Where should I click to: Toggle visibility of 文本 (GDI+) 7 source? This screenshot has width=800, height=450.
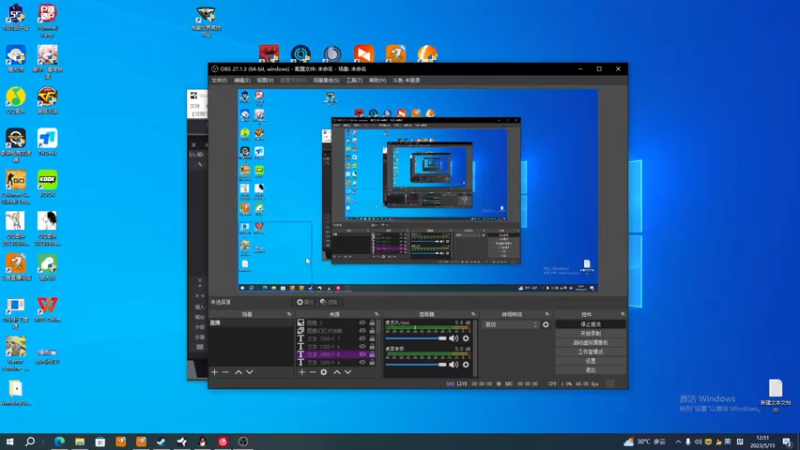click(x=362, y=339)
